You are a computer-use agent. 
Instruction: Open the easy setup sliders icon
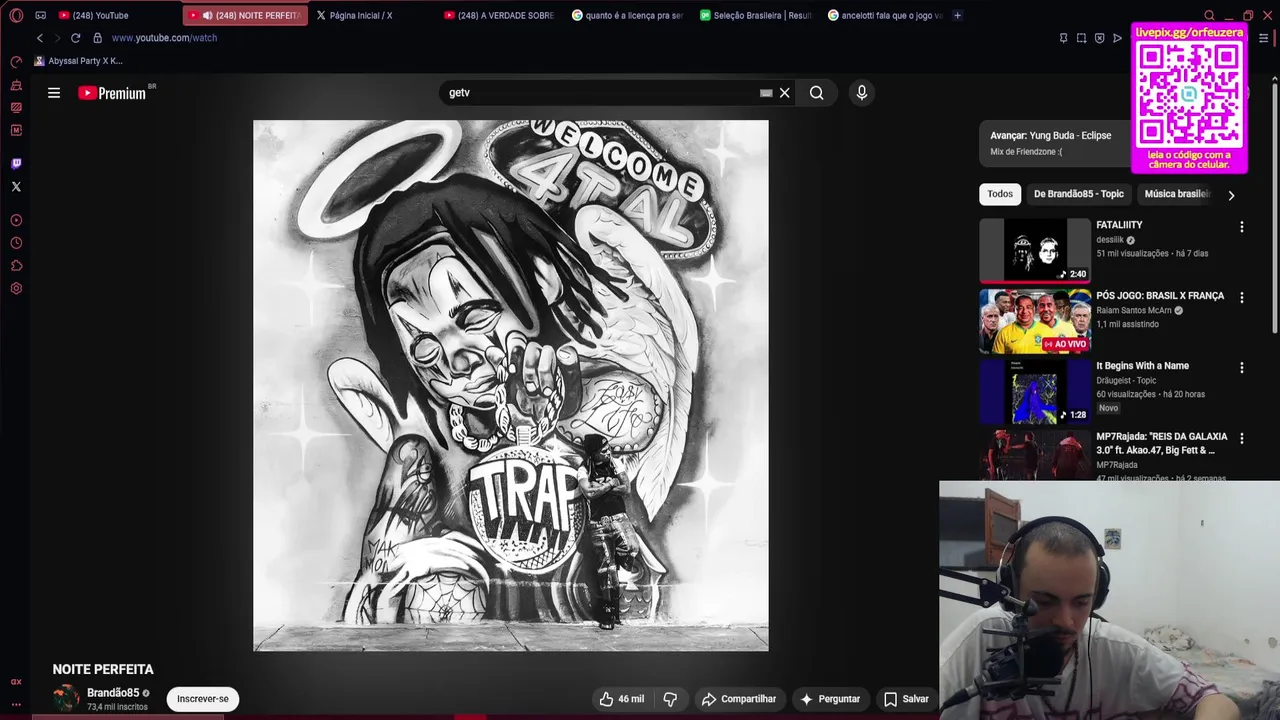tap(1263, 38)
